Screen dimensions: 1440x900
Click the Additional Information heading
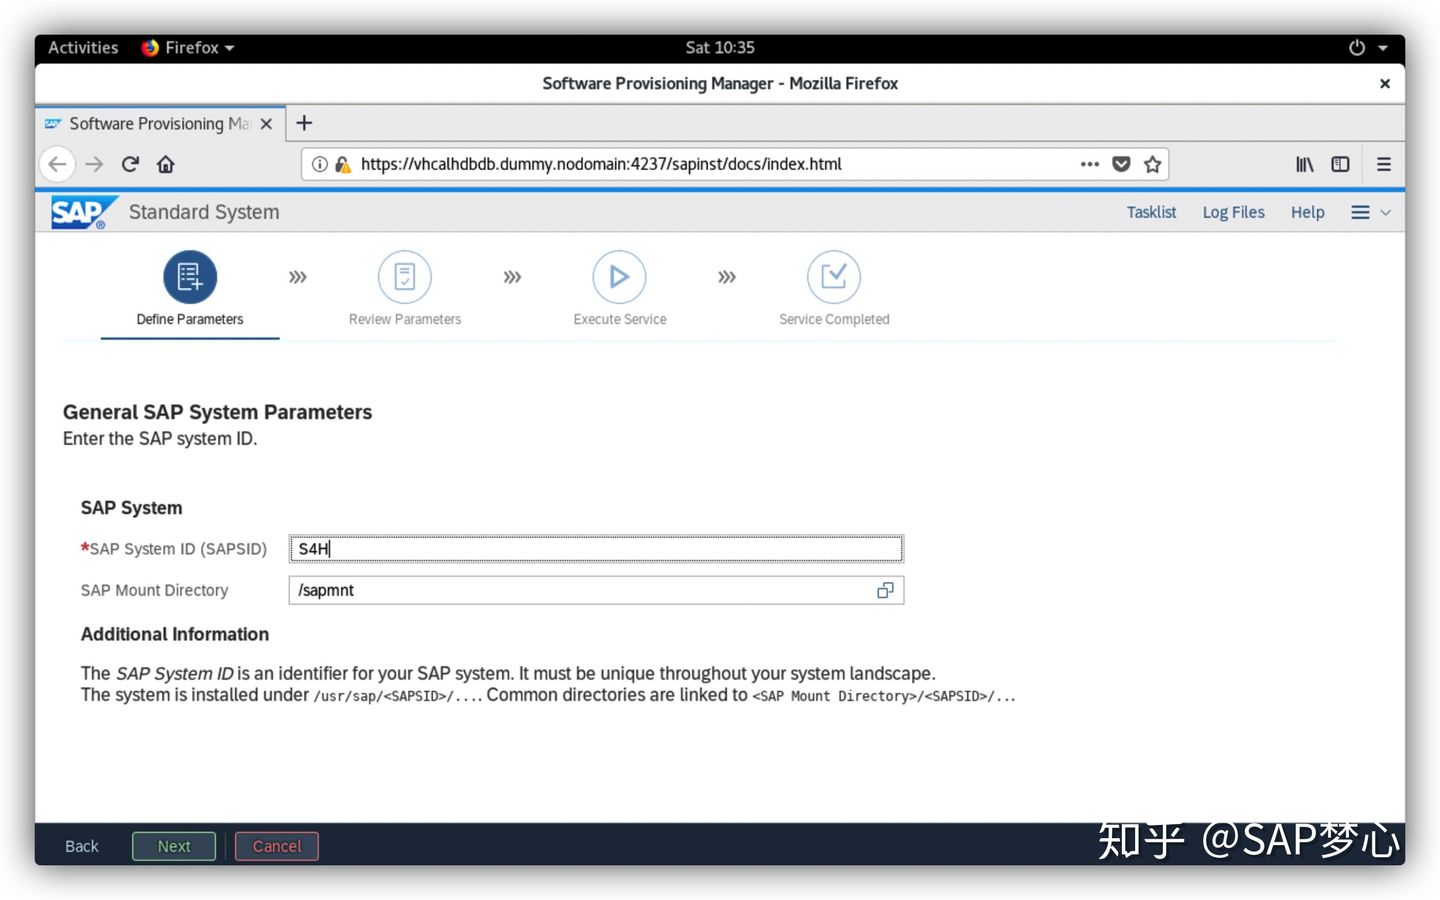(x=175, y=634)
